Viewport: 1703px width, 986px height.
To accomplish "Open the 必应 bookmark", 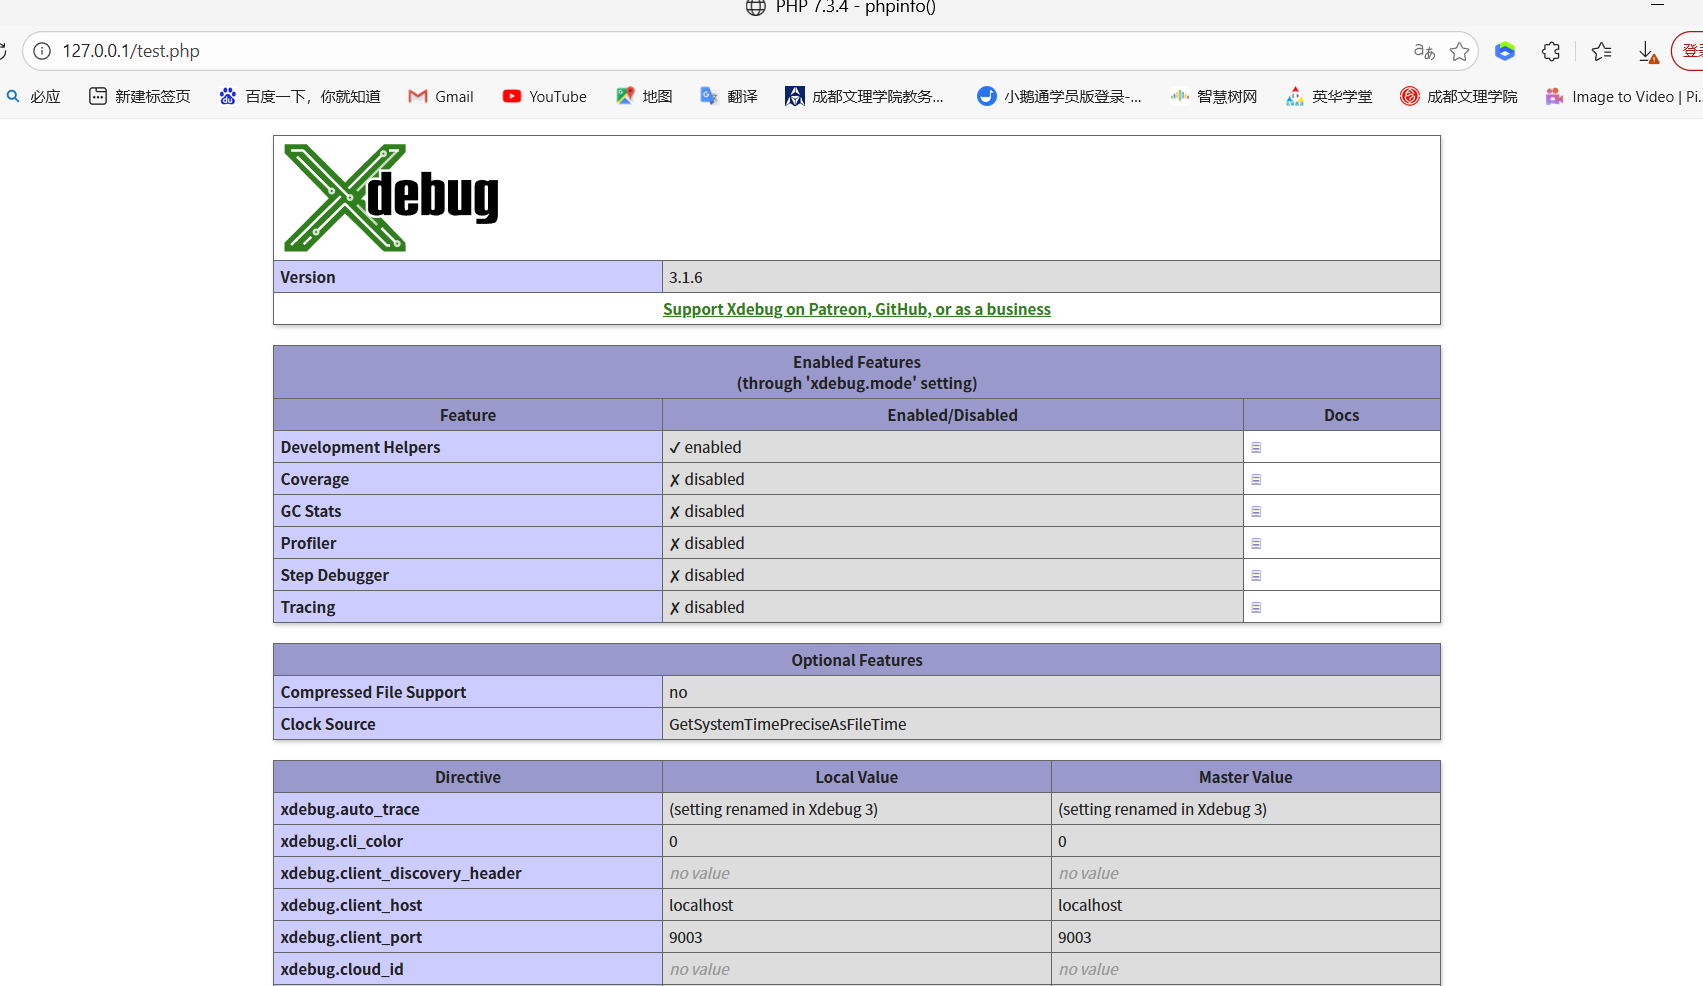I will click(x=34, y=96).
